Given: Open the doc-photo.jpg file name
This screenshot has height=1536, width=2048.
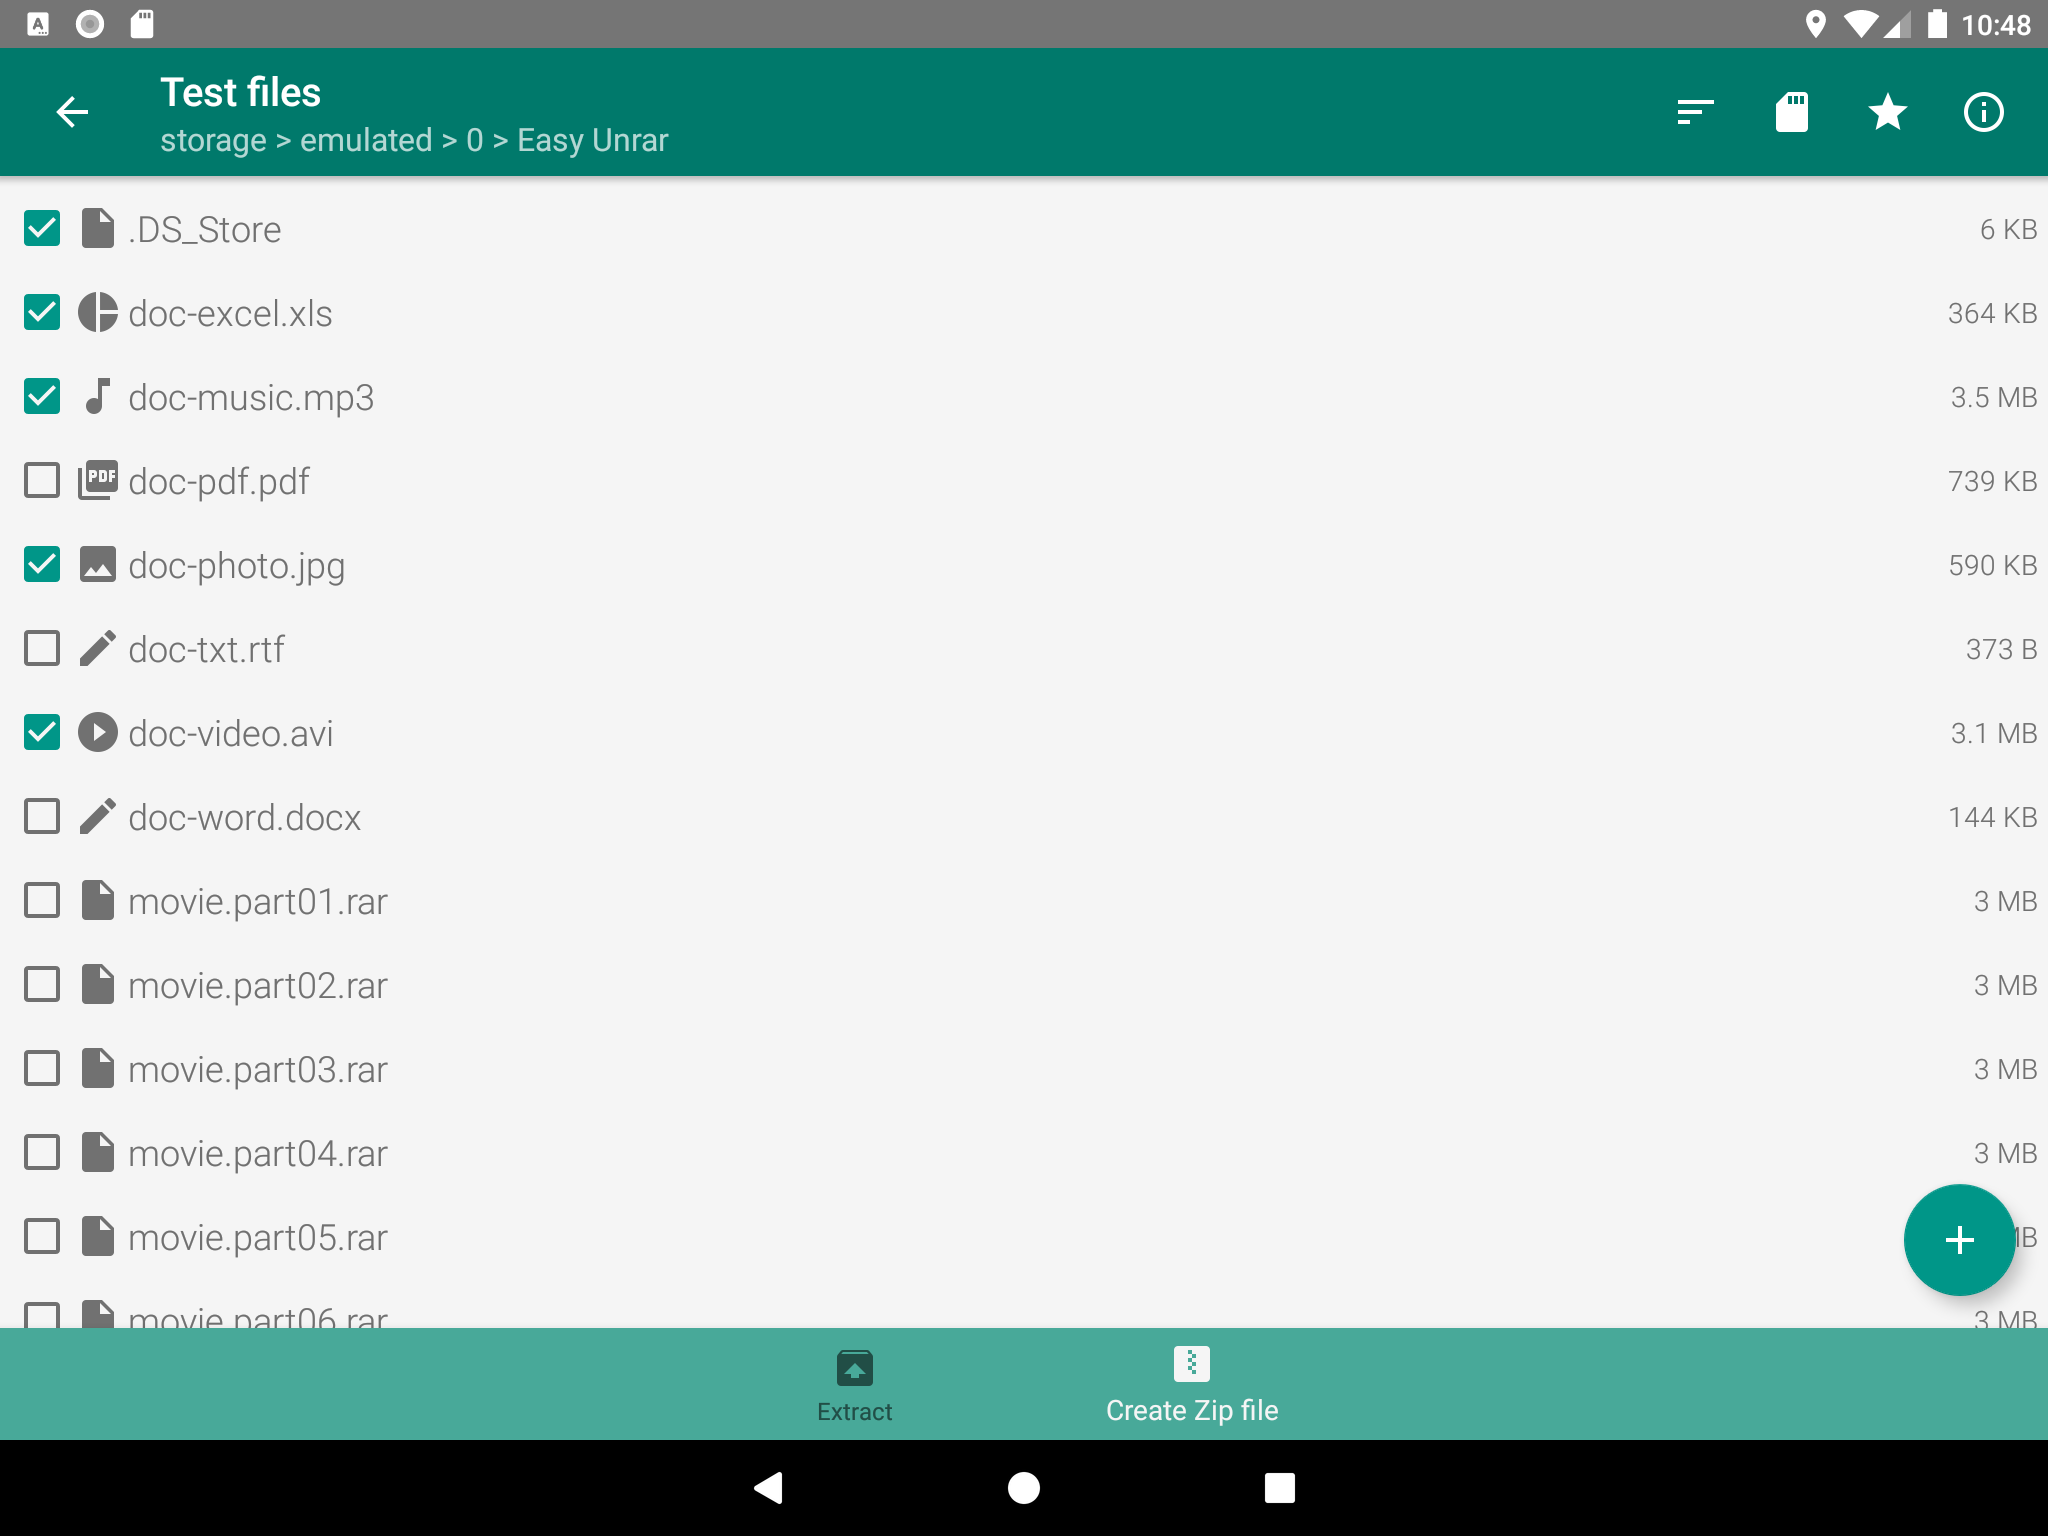Looking at the screenshot, I should point(237,566).
